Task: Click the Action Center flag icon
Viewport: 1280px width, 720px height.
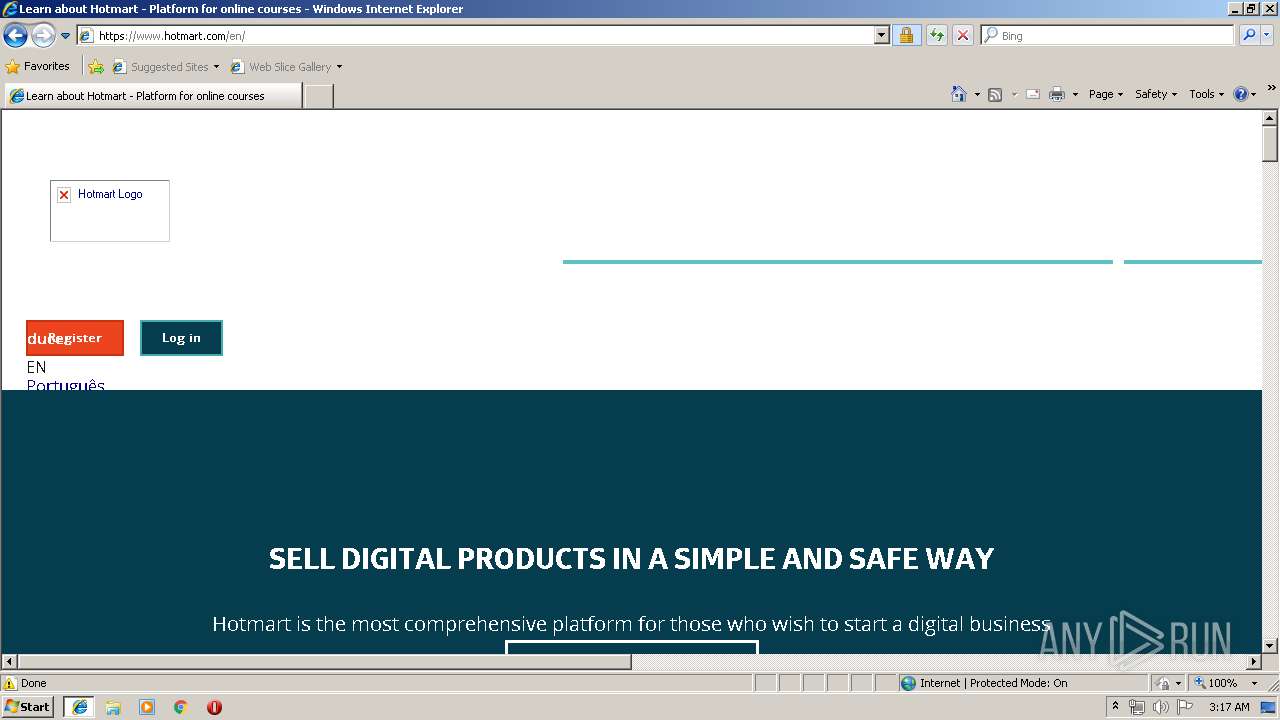Action: pos(1185,707)
